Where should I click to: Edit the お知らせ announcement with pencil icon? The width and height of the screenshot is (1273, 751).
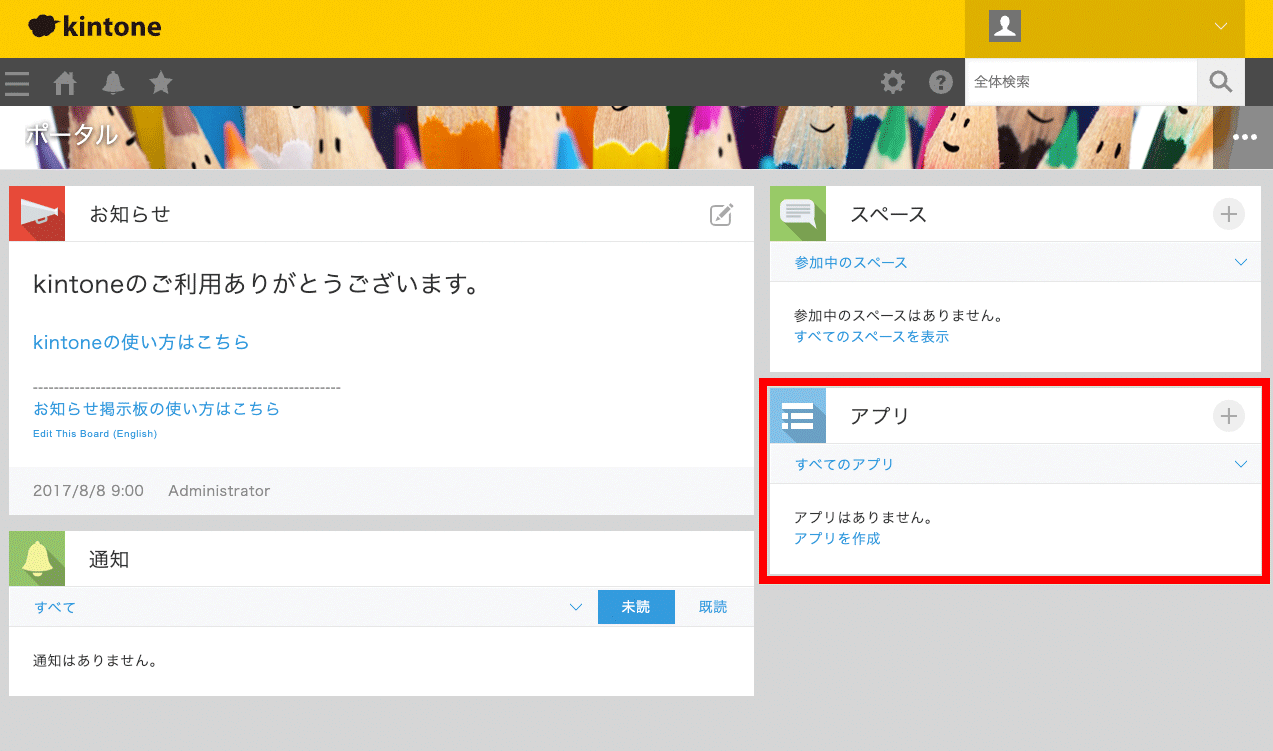(x=721, y=214)
